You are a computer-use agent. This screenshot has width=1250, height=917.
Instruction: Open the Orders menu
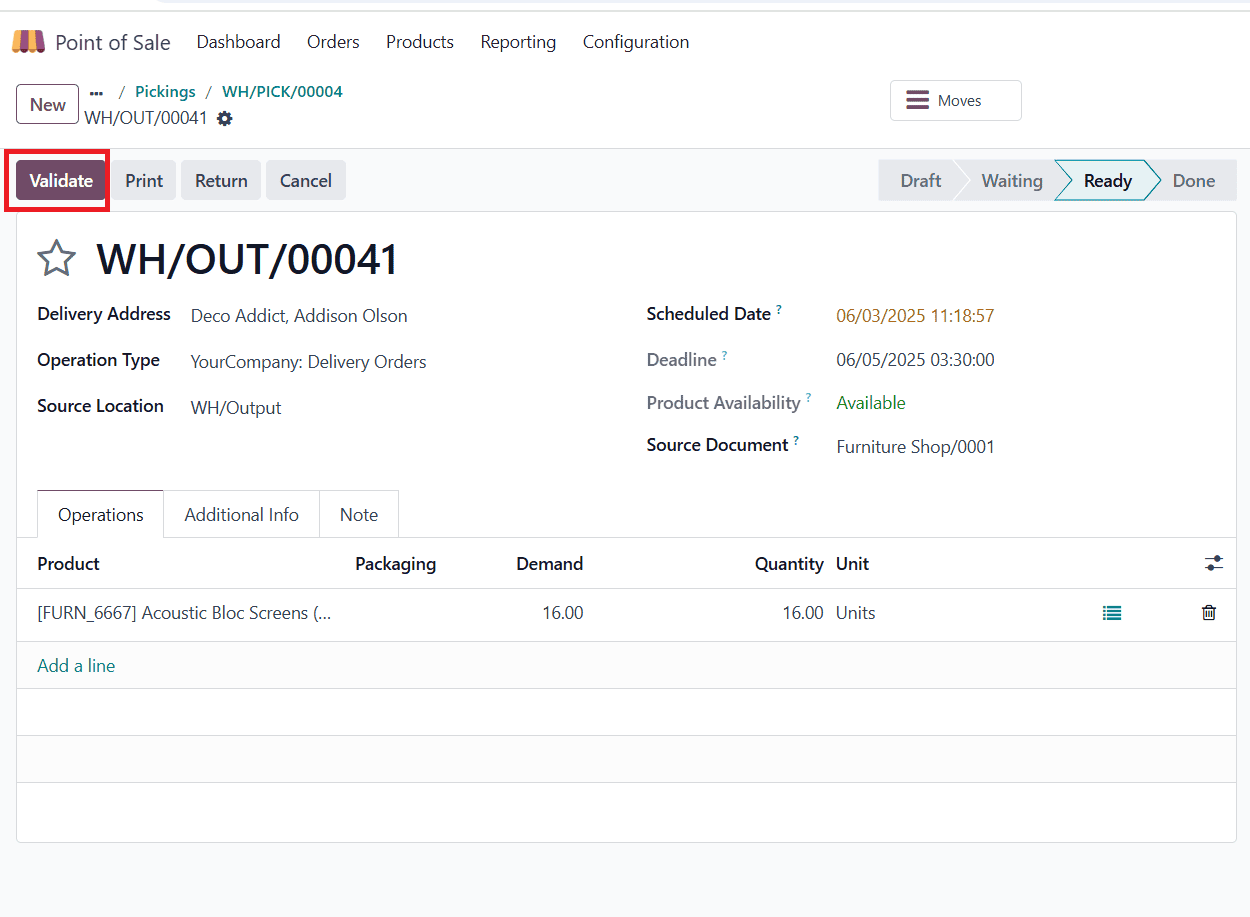(x=333, y=42)
